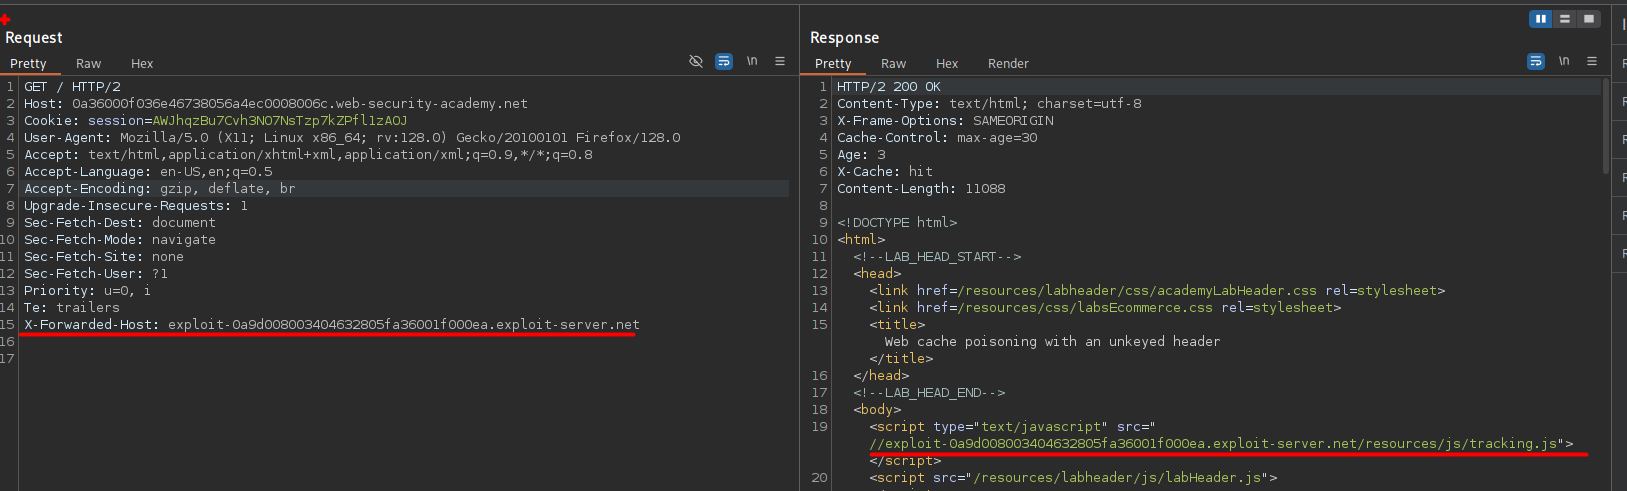Click the X-Cache: hit header
The width and height of the screenshot is (1627, 491).
point(885,172)
